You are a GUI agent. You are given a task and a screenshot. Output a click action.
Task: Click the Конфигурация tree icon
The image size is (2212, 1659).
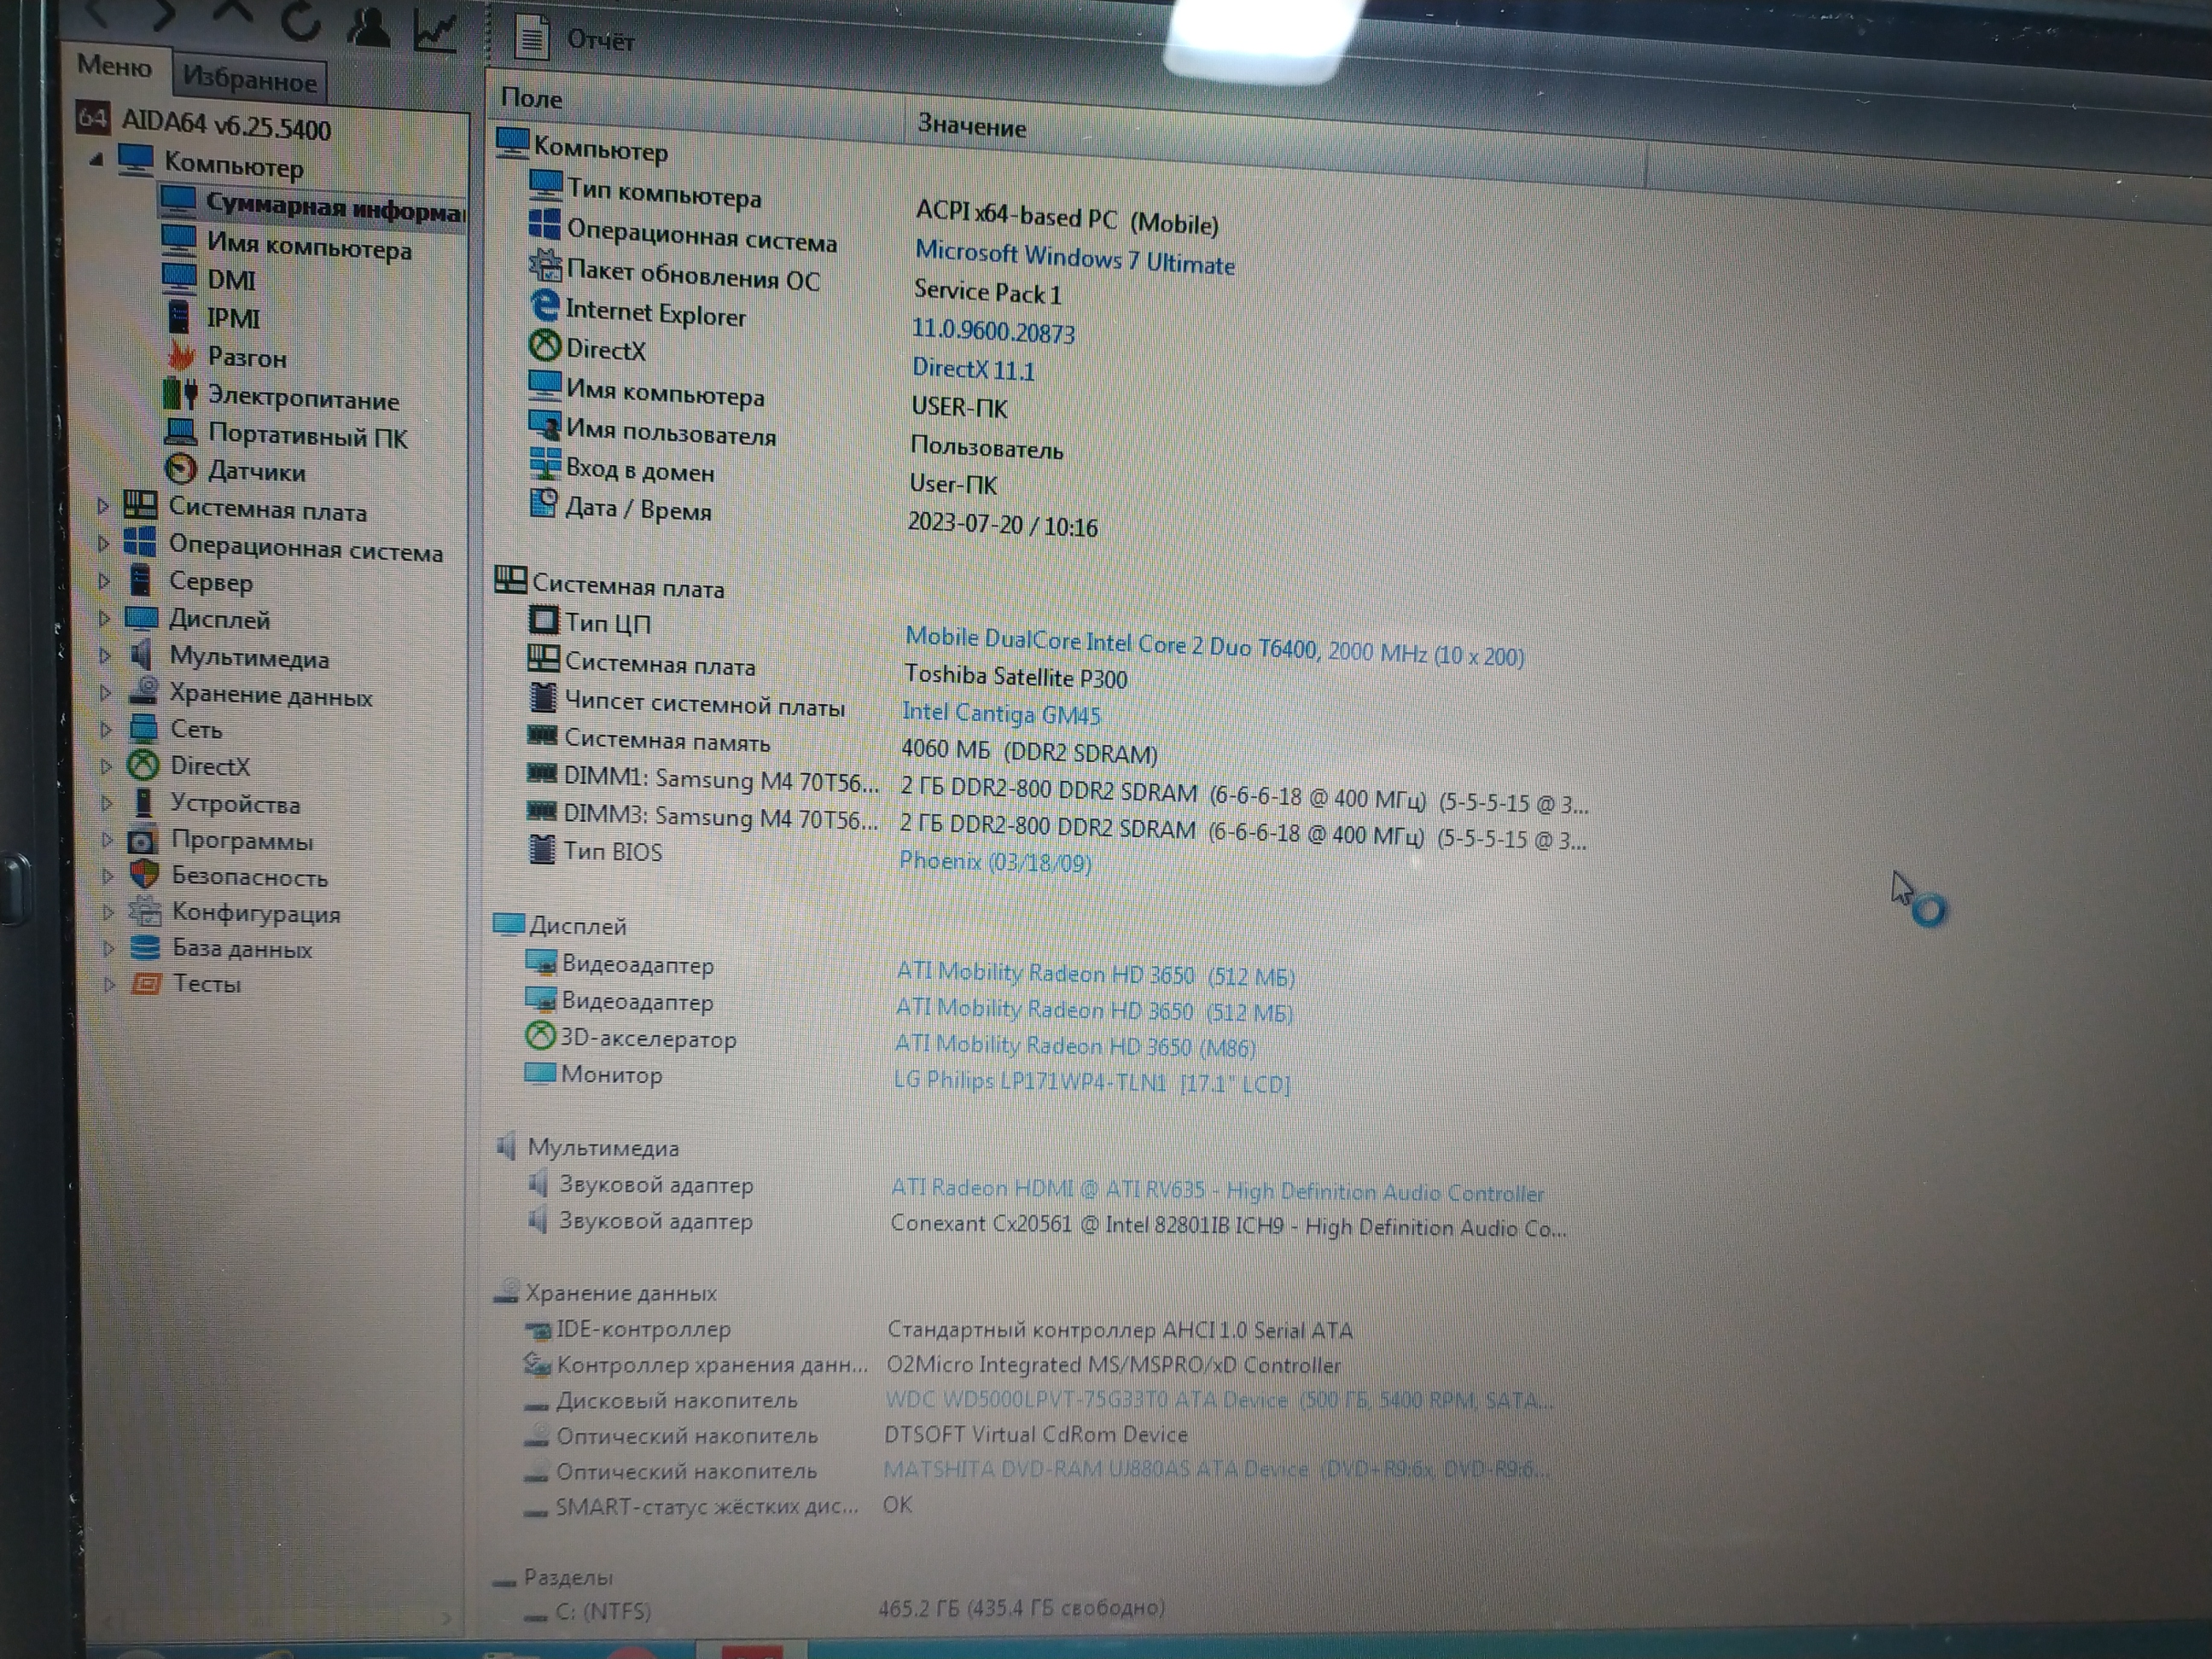(145, 911)
